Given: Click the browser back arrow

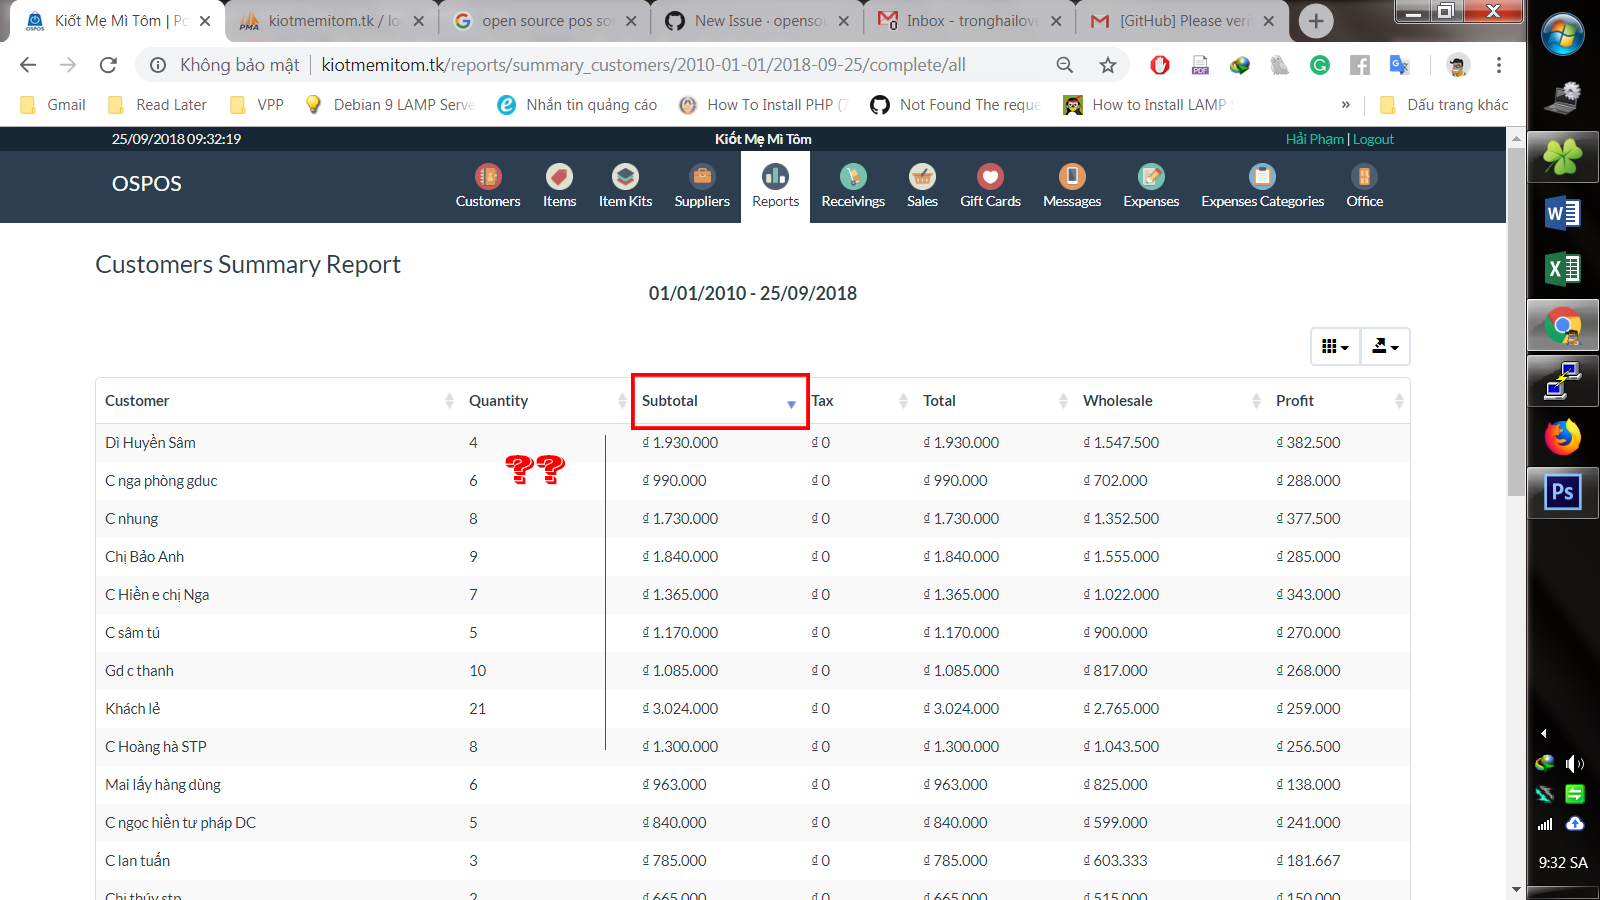Looking at the screenshot, I should coord(28,65).
